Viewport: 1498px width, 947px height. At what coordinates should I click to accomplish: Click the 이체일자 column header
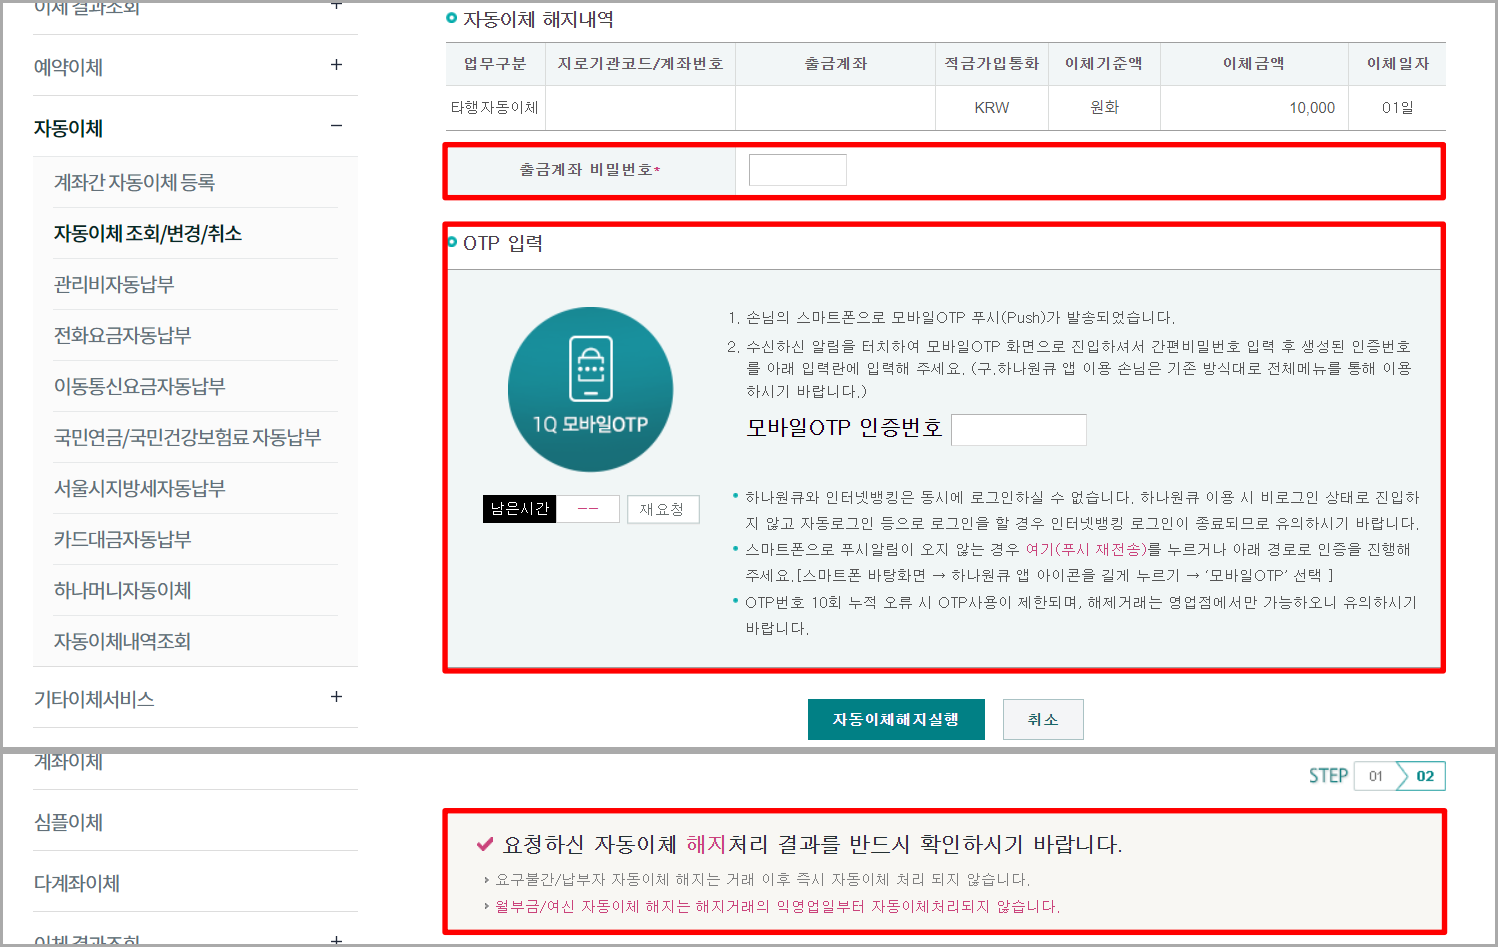click(x=1398, y=63)
